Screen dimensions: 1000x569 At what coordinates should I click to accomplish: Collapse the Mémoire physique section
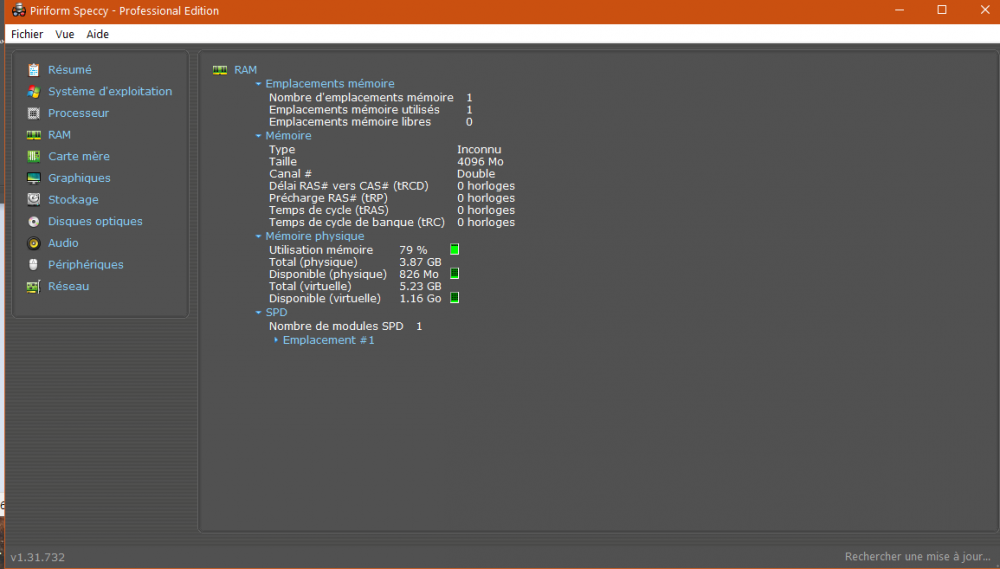(259, 237)
